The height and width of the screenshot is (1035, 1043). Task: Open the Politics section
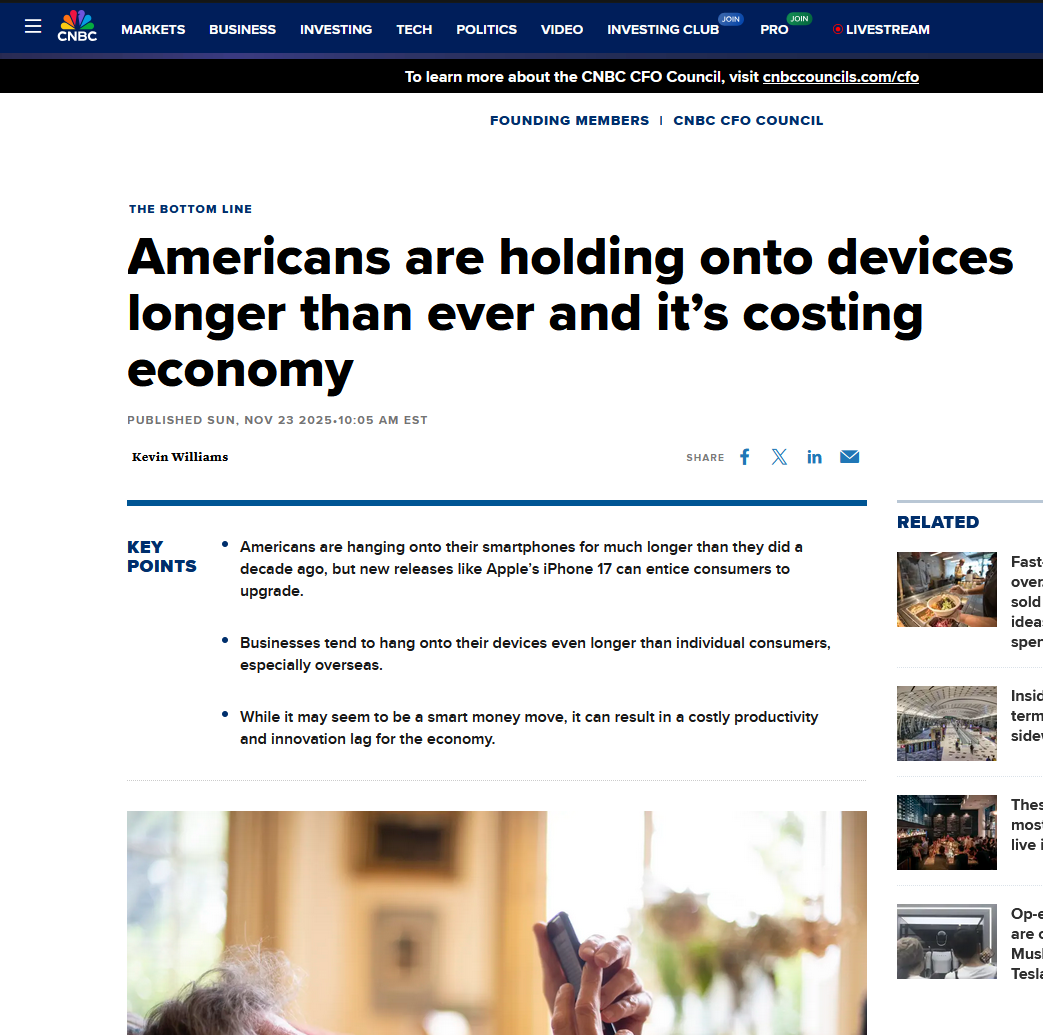(486, 30)
